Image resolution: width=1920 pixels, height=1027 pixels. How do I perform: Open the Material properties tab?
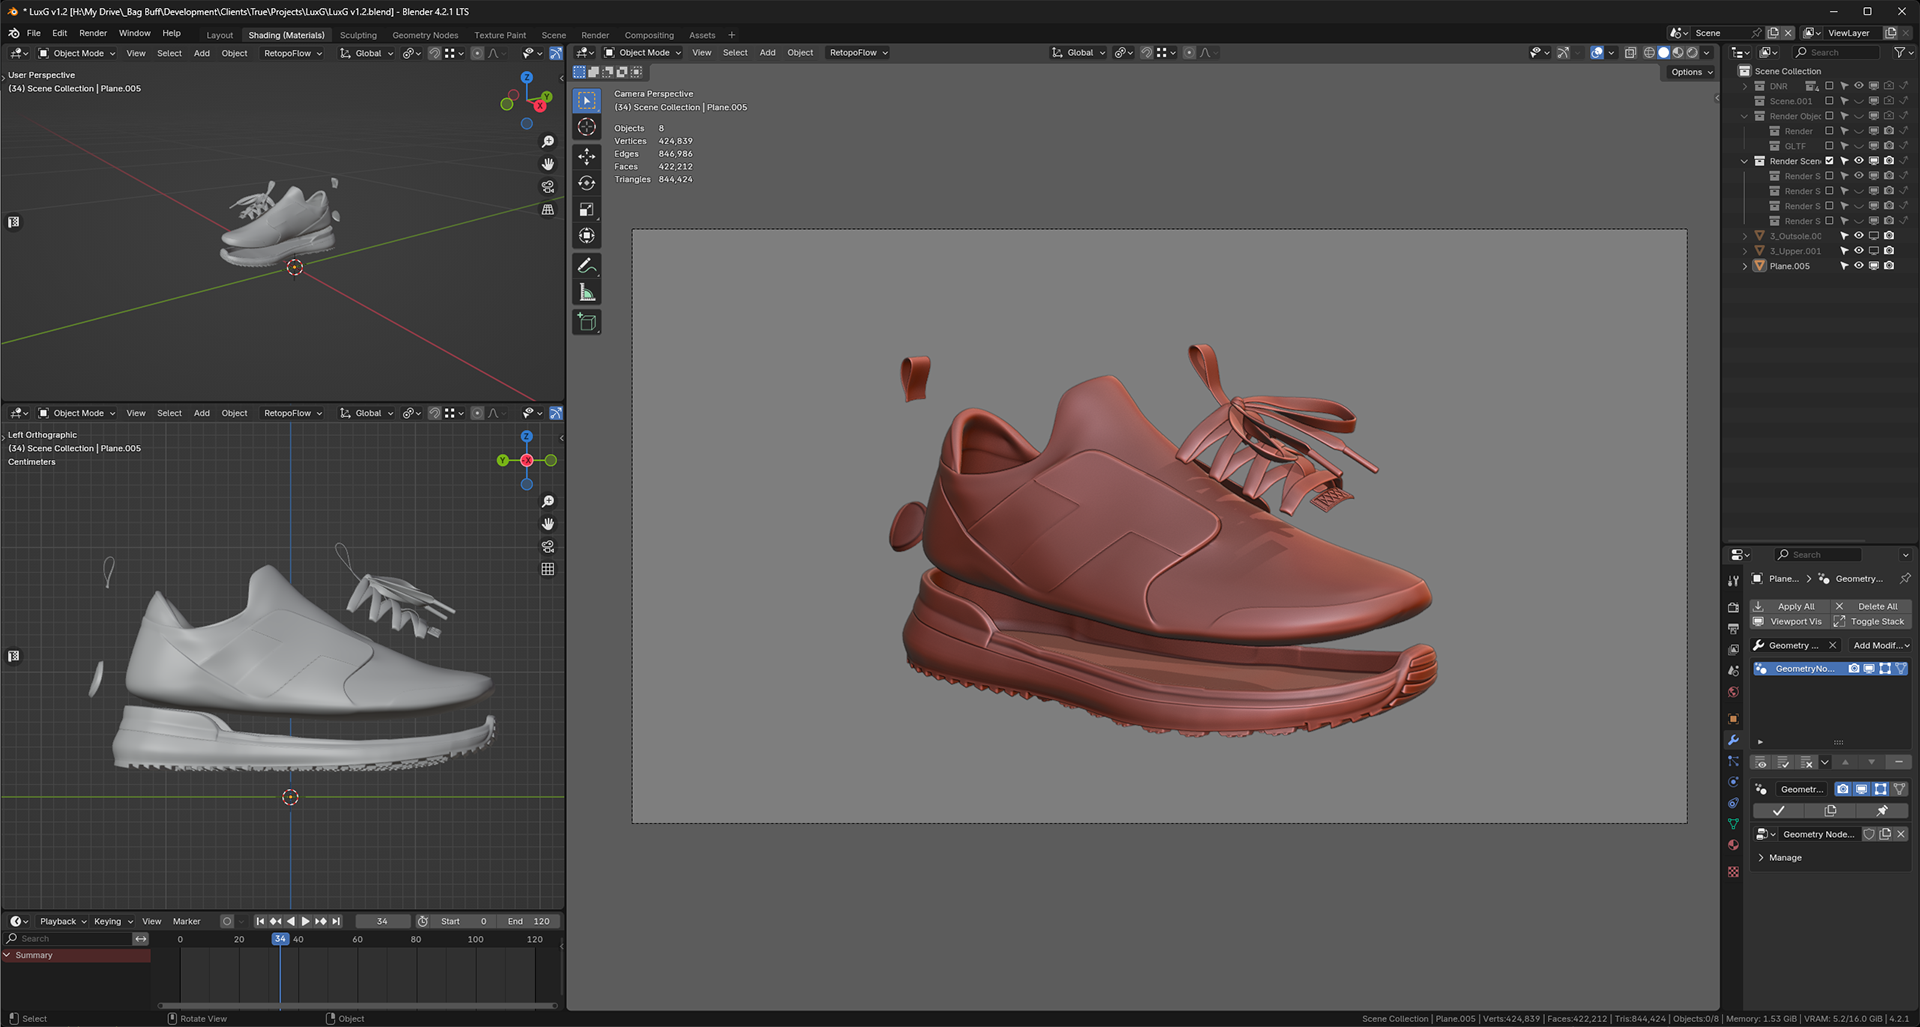[1733, 845]
